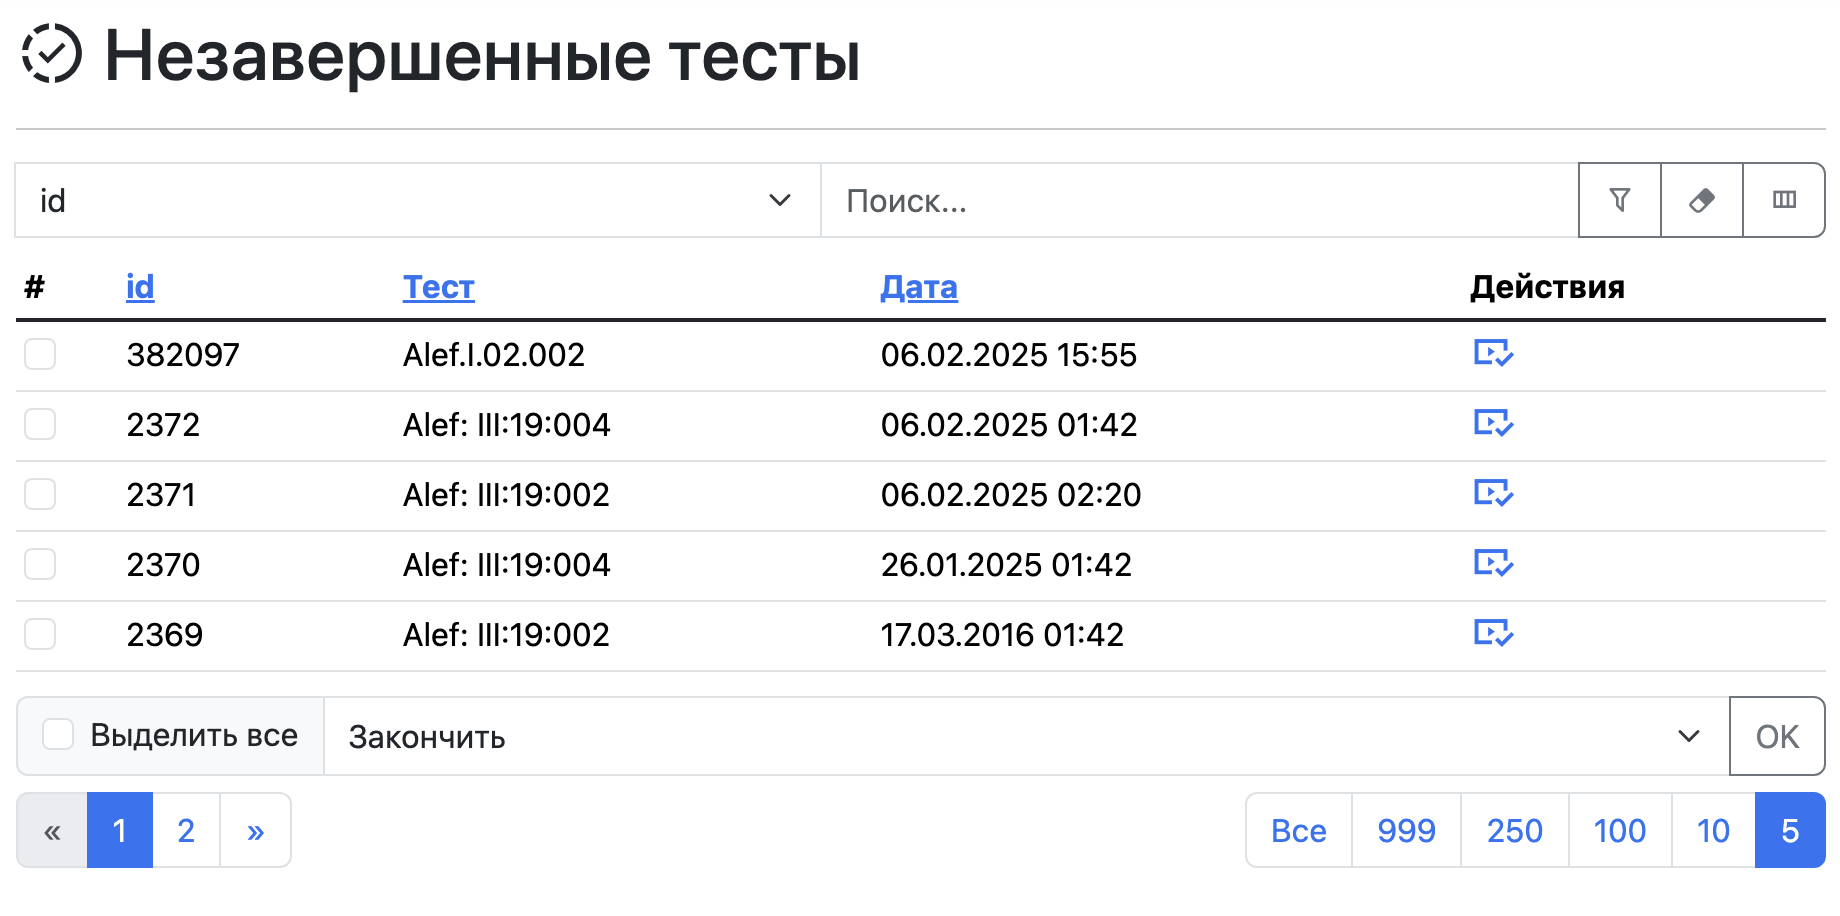Click the 'Поиск...' search input field
Image resolution: width=1840 pixels, height=916 pixels.
coord(1198,200)
